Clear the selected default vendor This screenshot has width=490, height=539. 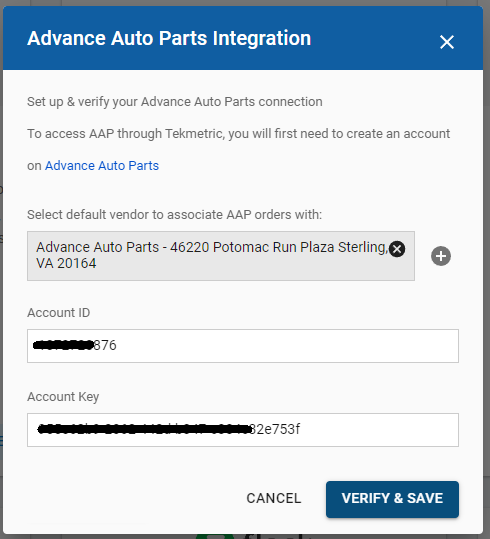[397, 249]
